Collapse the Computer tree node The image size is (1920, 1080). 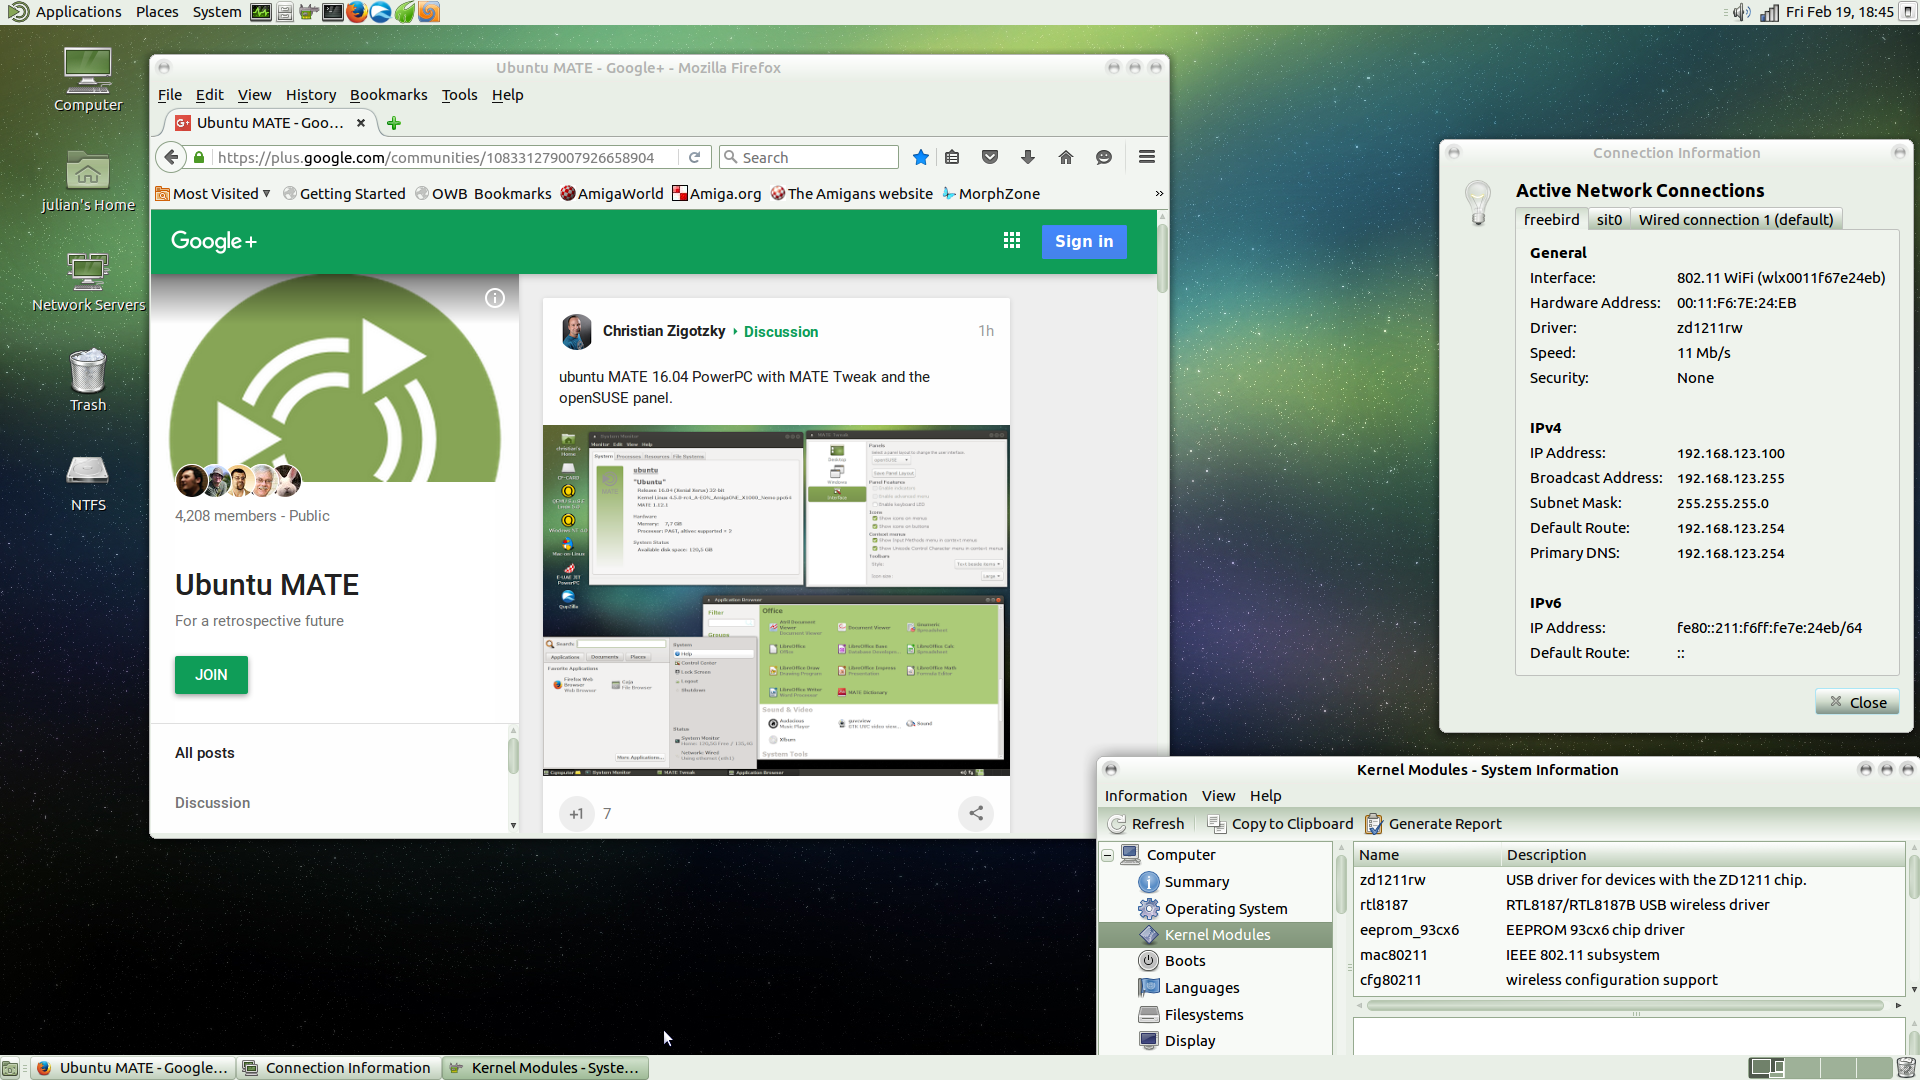coord(1108,855)
